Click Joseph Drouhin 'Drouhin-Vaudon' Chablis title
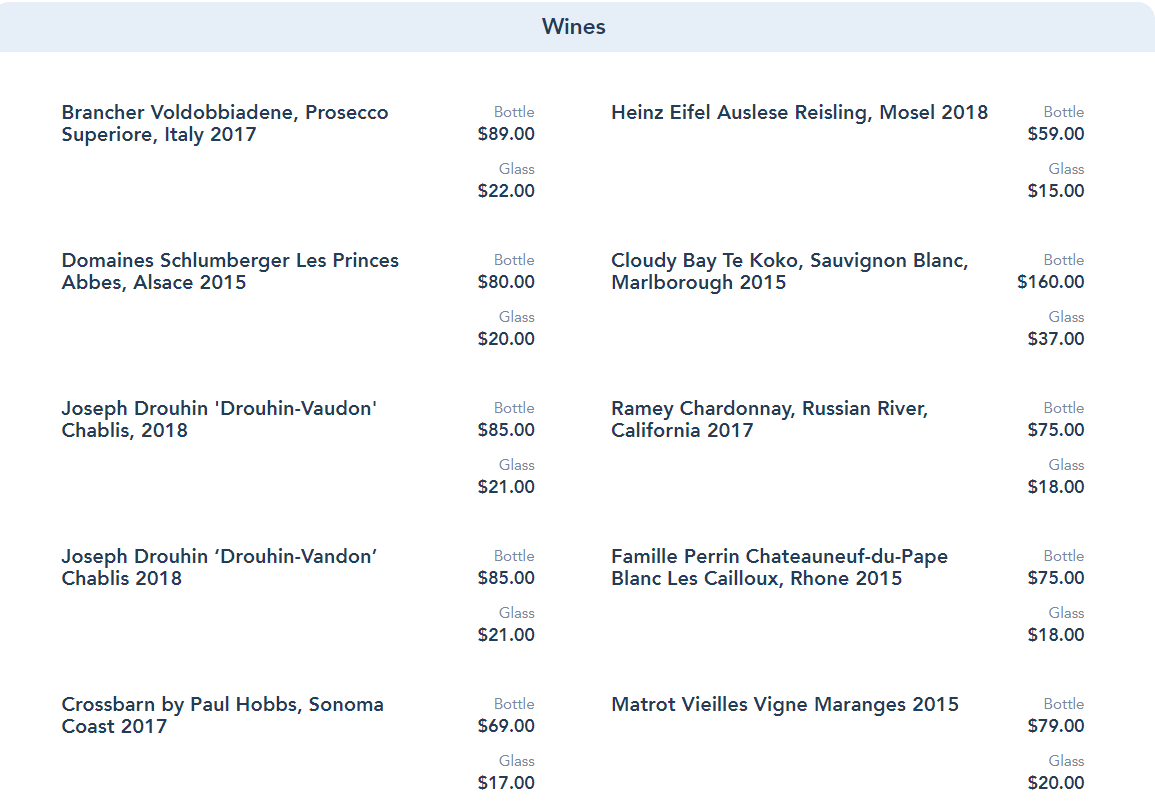Image resolution: width=1155 pixels, height=812 pixels. [219, 419]
